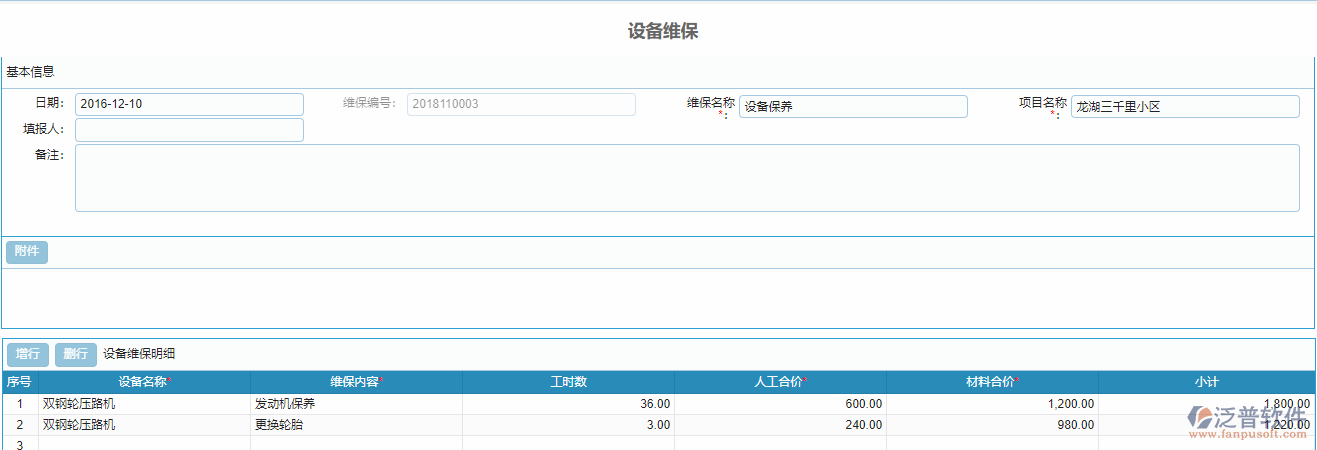
Task: Click the 设备名称 column header
Action: coord(145,382)
